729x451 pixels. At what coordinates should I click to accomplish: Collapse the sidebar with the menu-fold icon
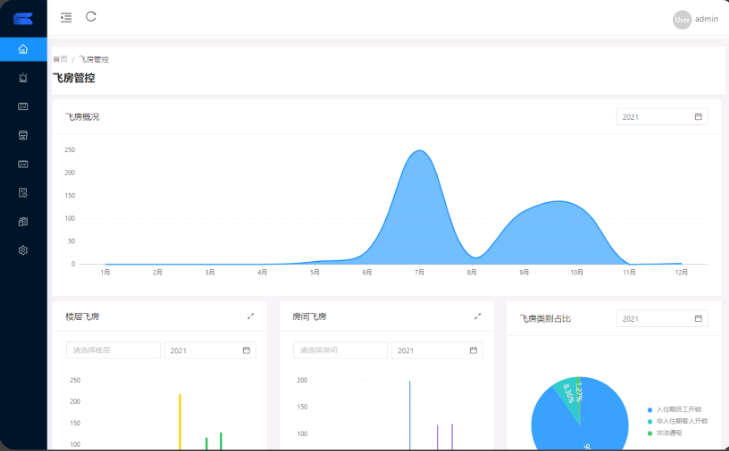(x=66, y=18)
